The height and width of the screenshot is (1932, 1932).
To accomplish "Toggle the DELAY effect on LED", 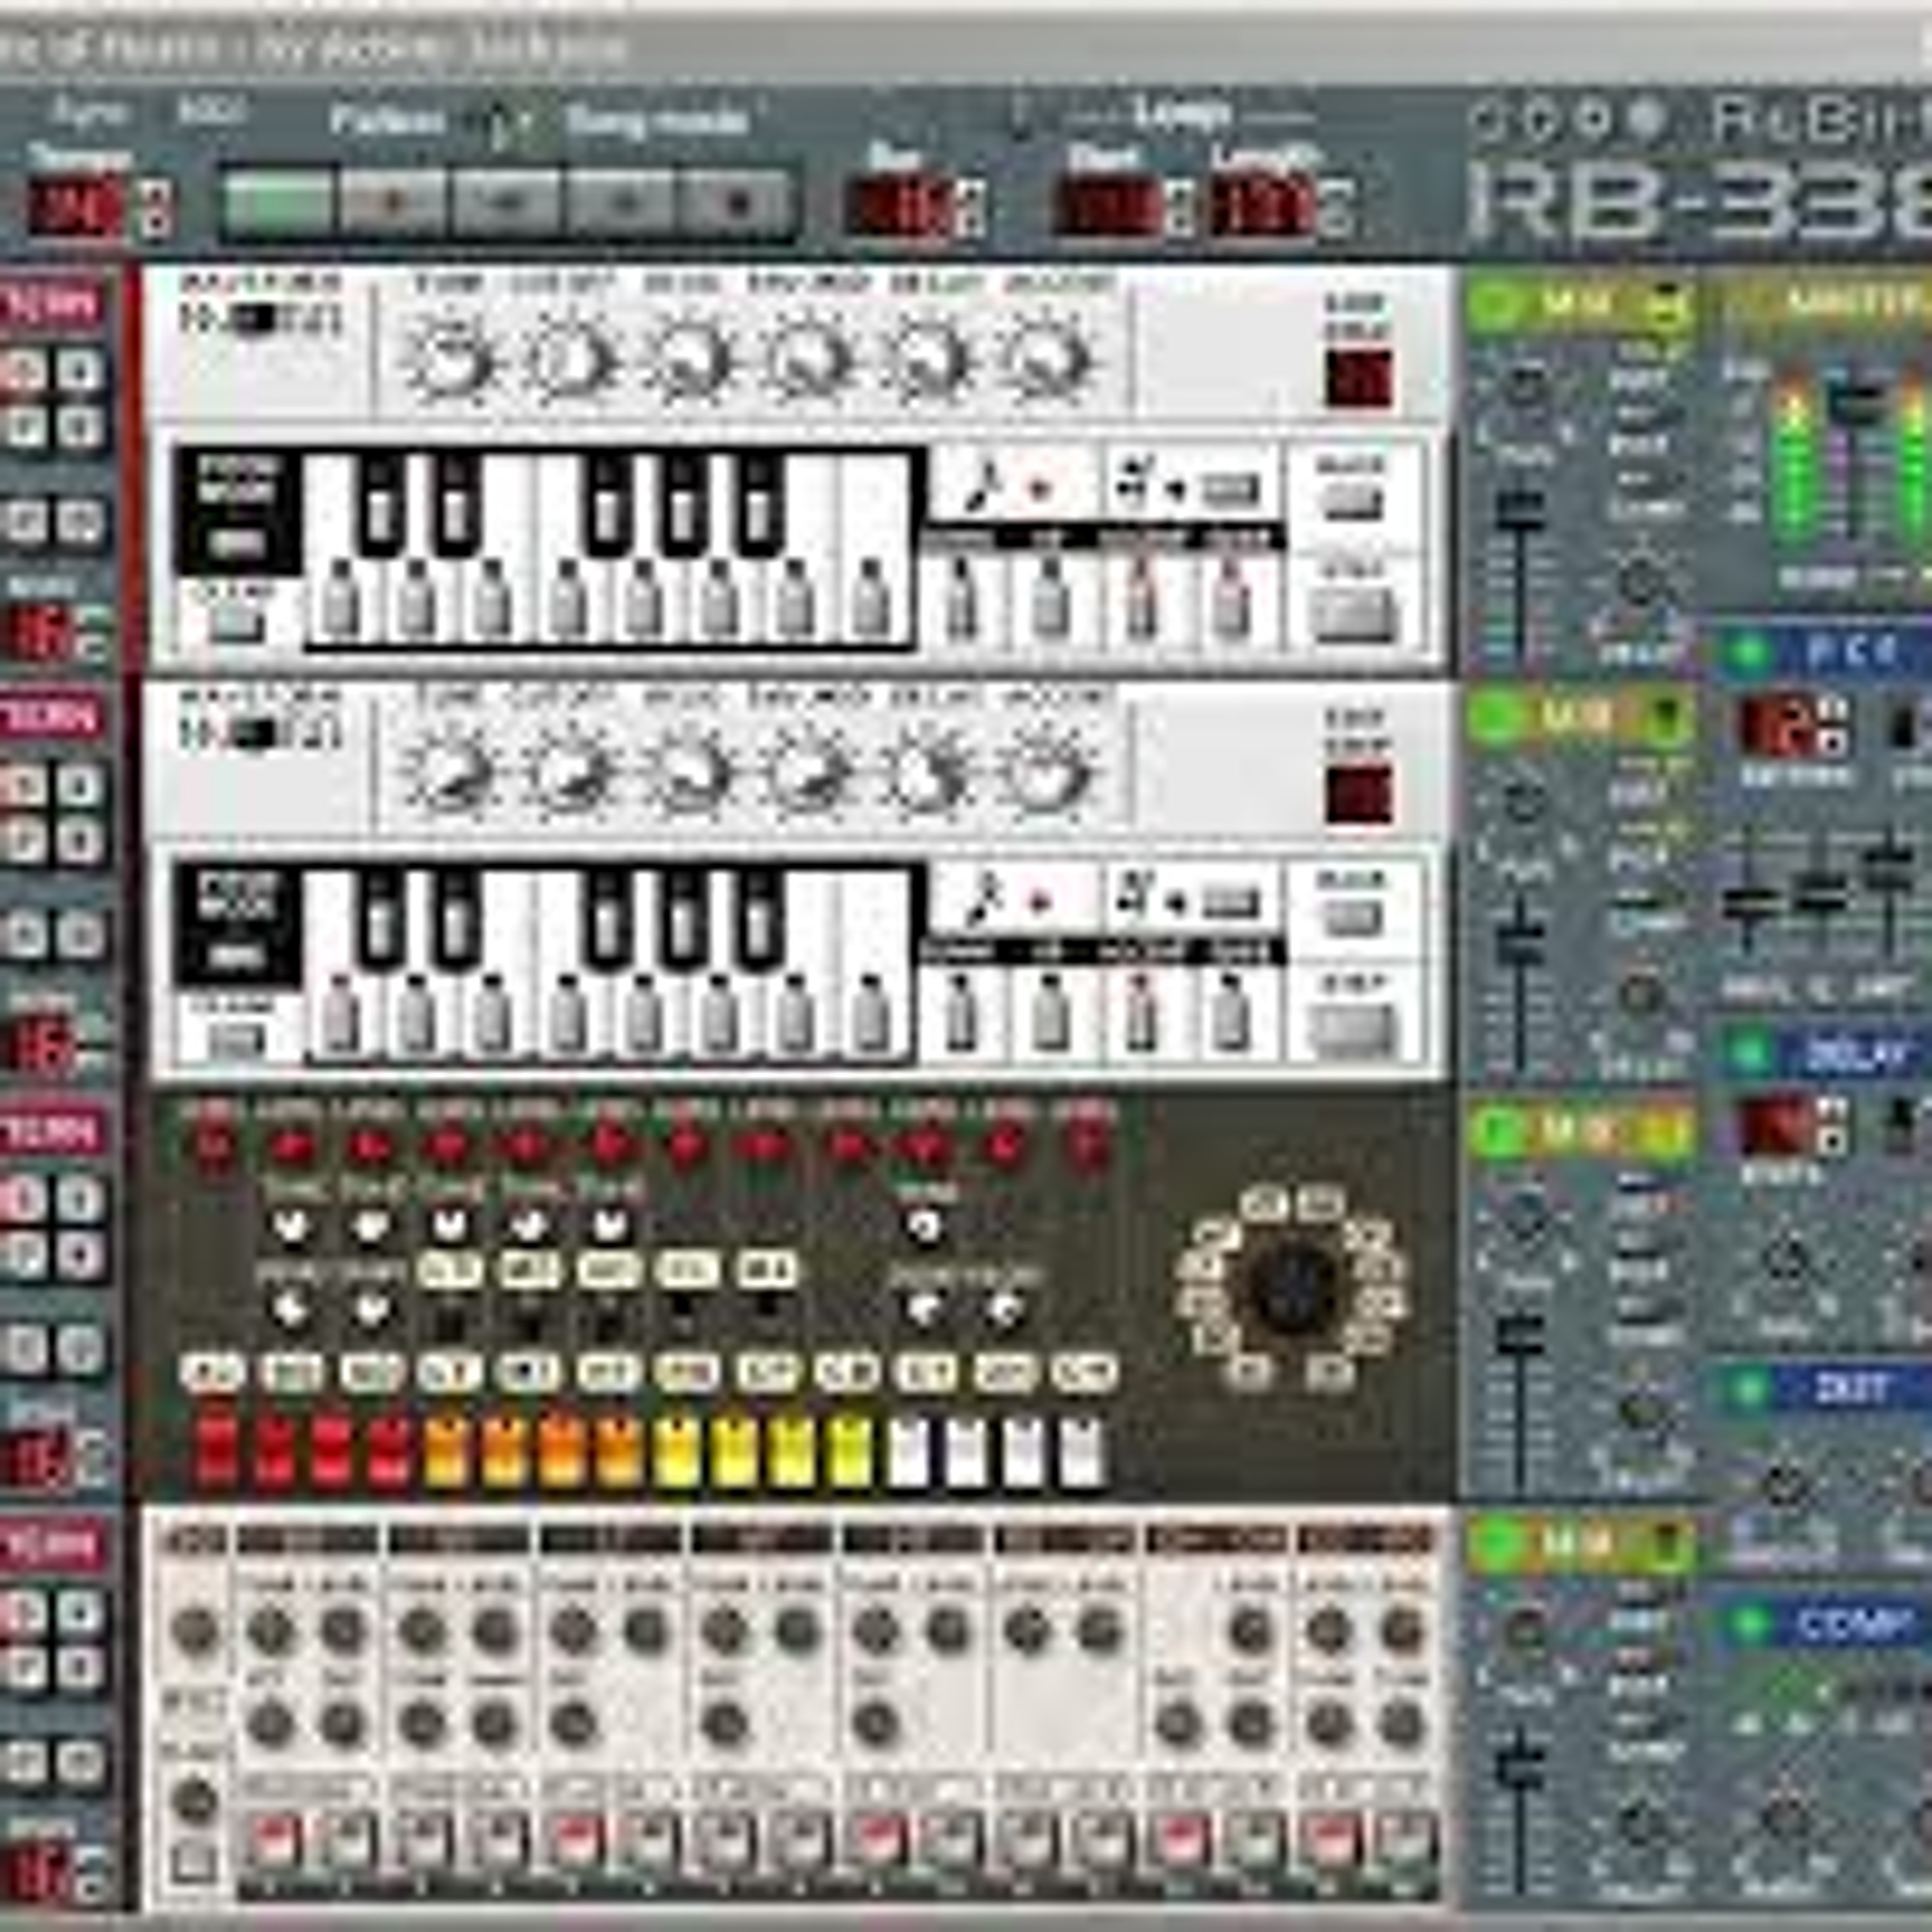I will point(1749,1052).
